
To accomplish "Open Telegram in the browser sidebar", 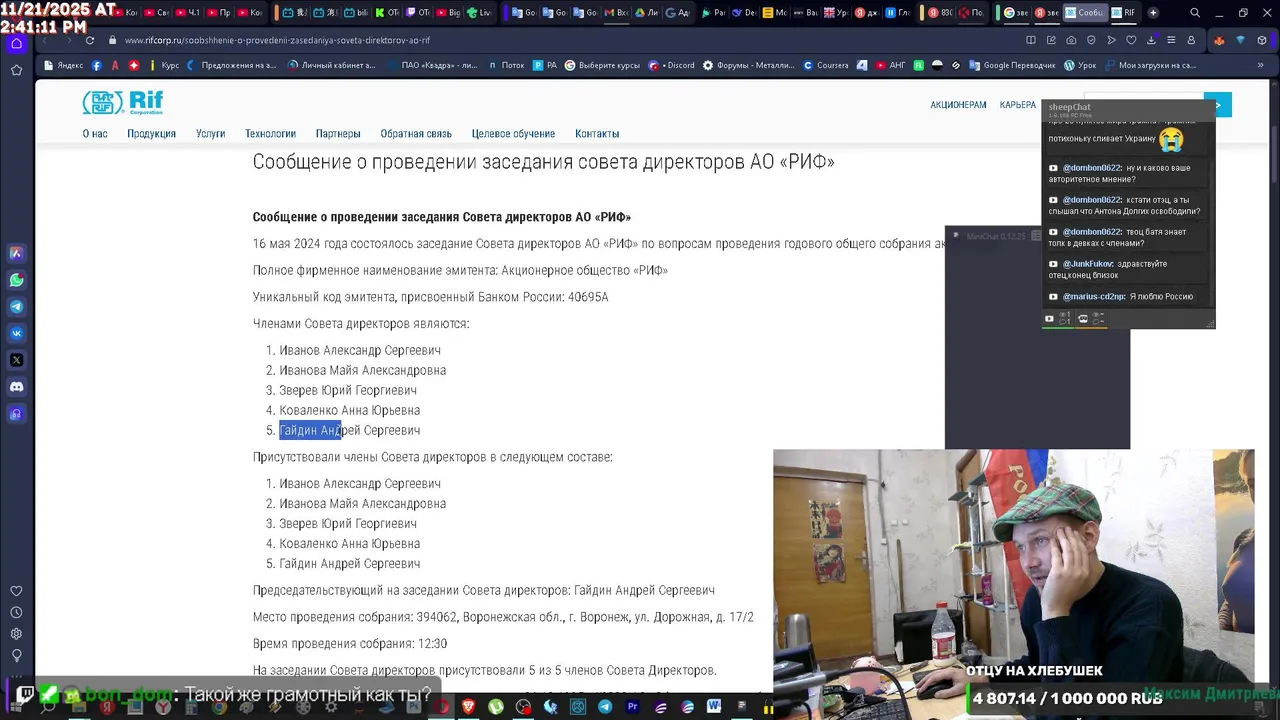I will (16, 307).
